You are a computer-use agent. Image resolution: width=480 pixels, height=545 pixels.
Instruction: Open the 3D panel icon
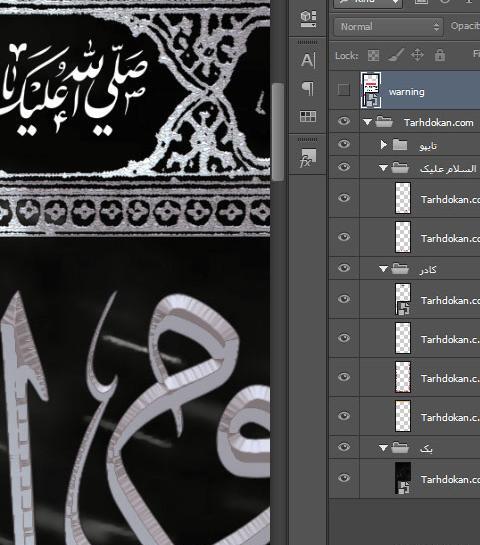tap(308, 19)
